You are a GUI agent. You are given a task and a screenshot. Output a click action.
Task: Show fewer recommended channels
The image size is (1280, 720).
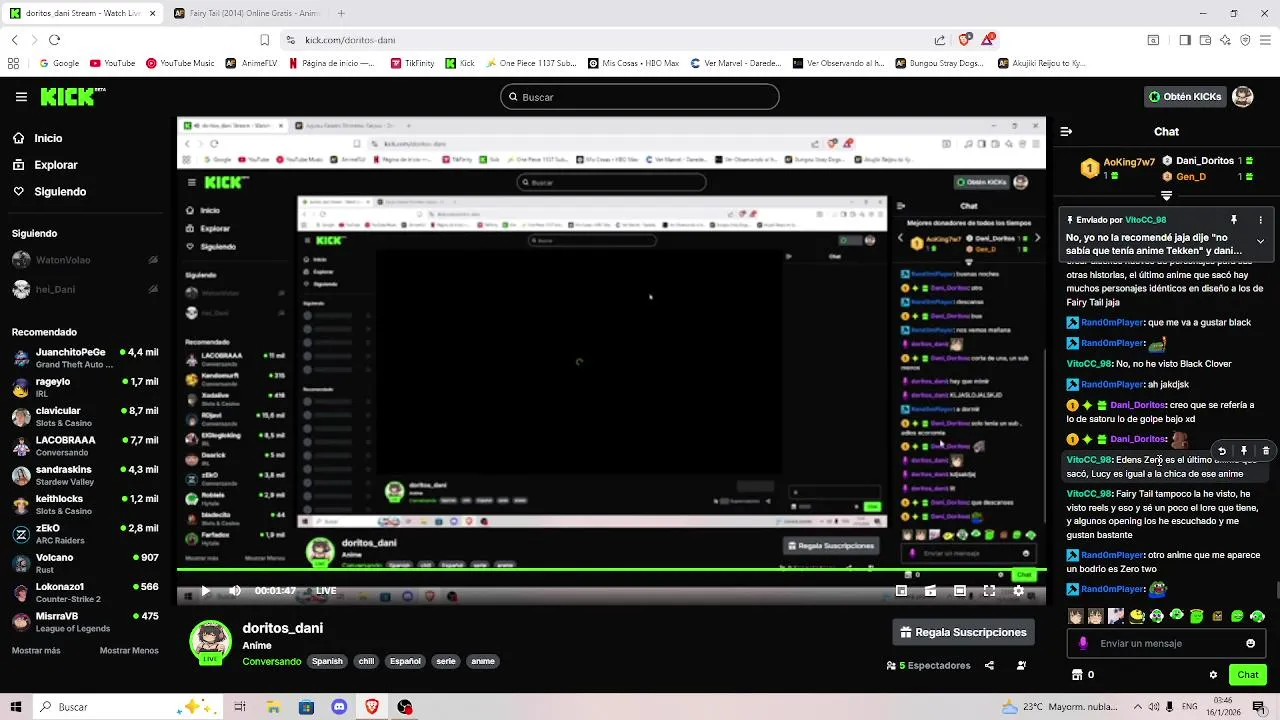click(x=129, y=650)
